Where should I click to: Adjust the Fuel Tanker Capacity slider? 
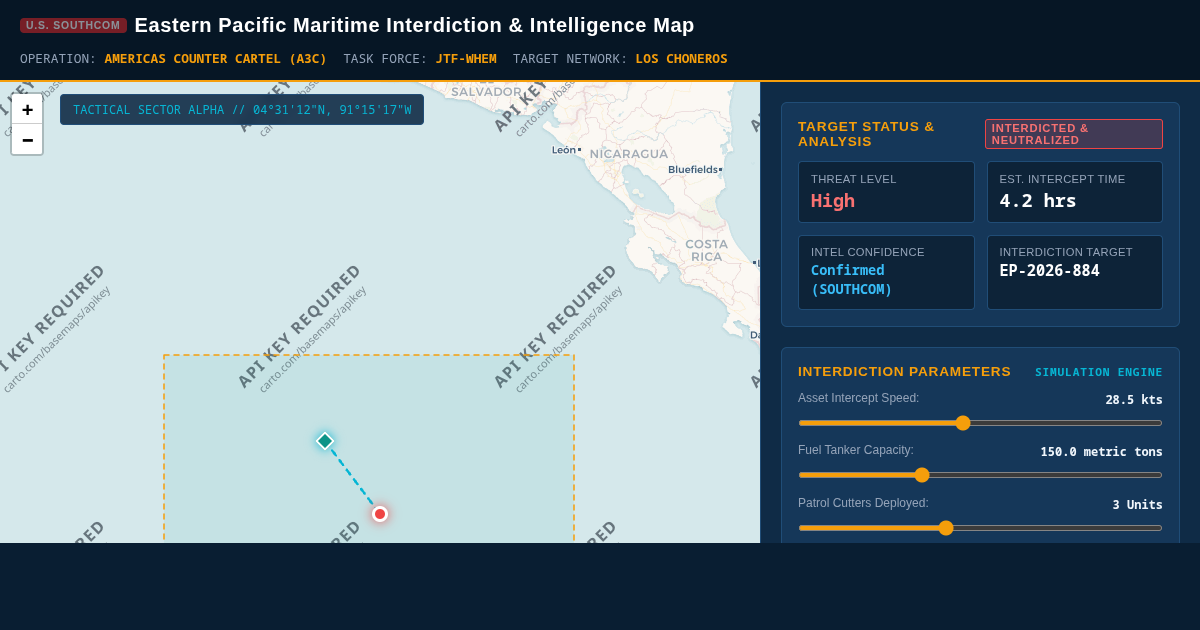[980, 475]
